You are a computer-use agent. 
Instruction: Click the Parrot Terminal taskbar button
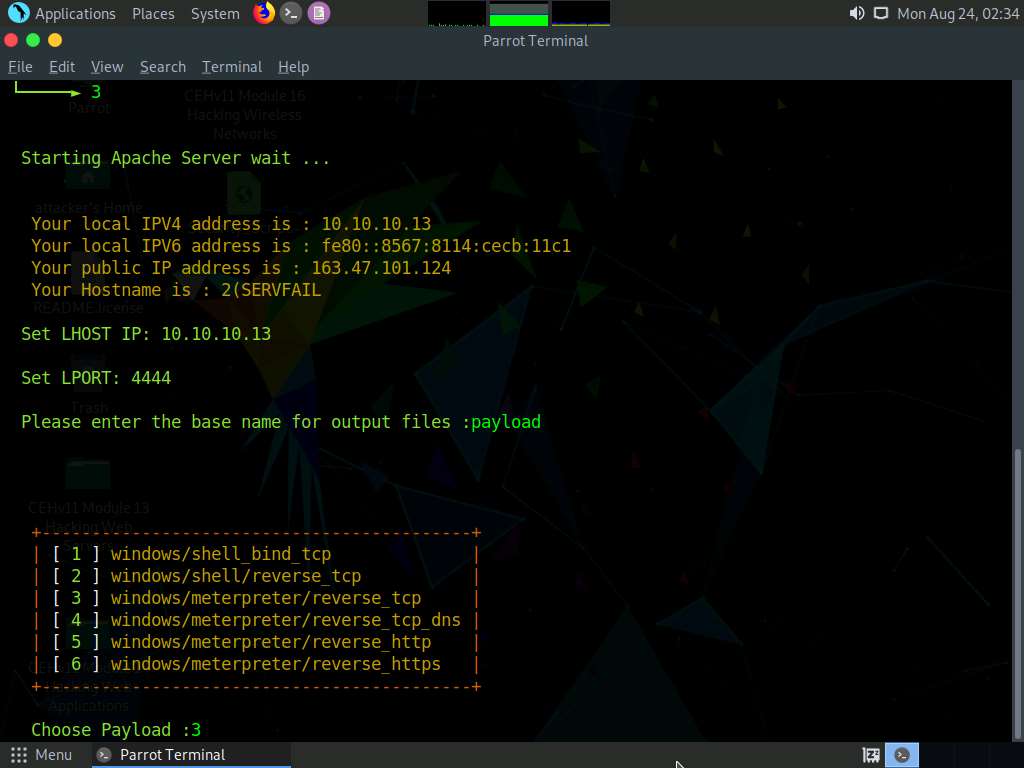point(190,755)
